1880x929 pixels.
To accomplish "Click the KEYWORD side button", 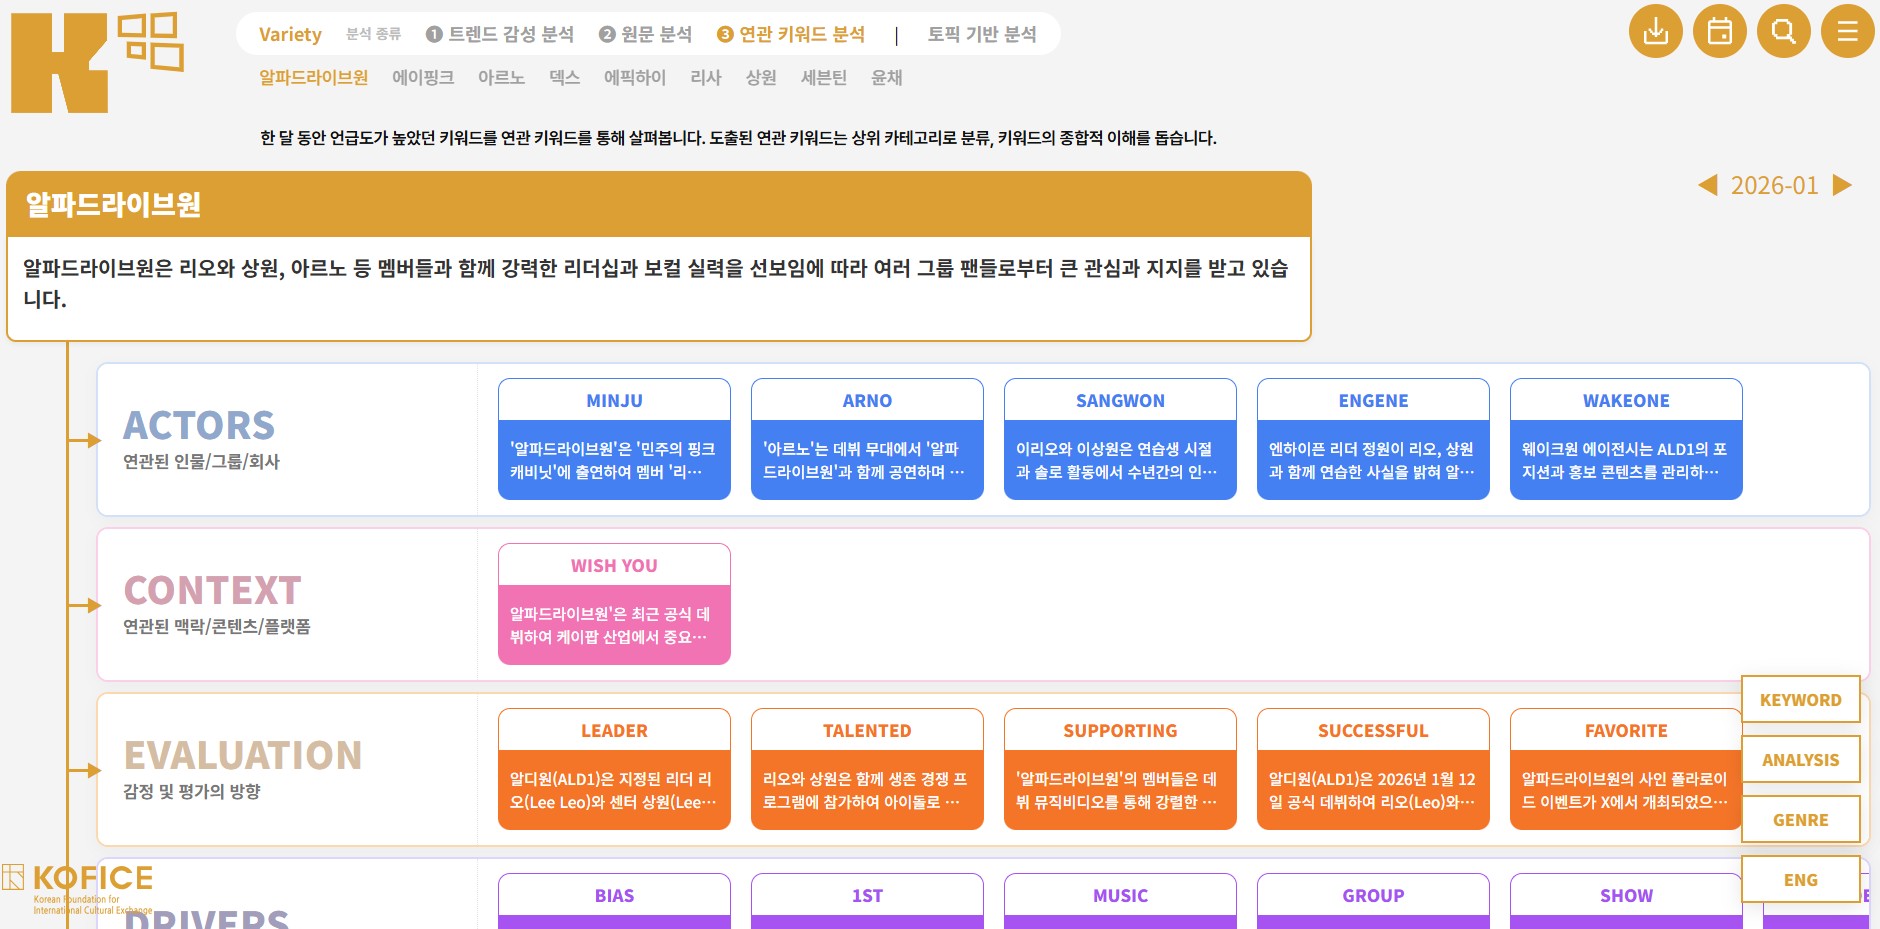I will [1800, 700].
